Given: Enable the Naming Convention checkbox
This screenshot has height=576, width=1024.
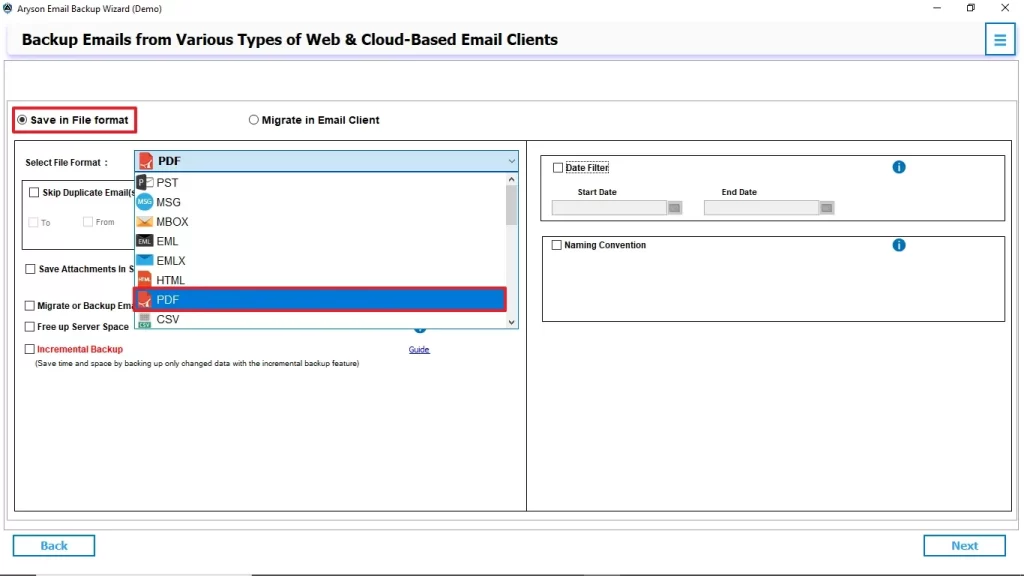Looking at the screenshot, I should (556, 245).
